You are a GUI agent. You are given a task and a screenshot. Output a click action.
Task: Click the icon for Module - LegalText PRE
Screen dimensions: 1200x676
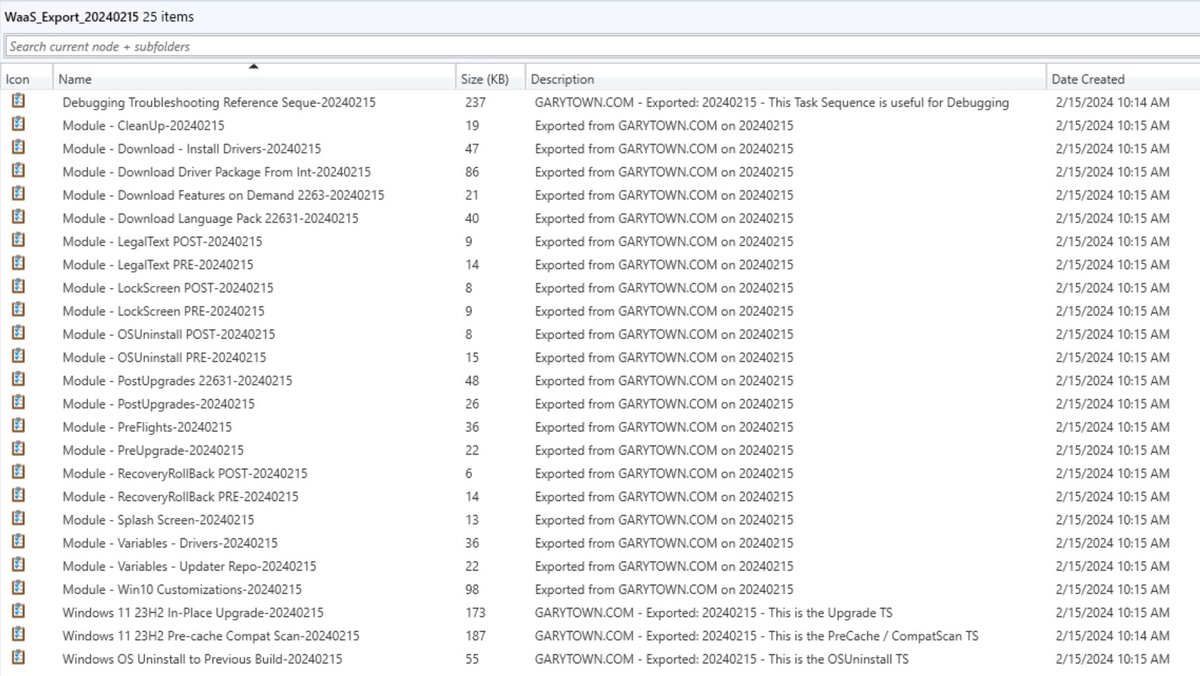pos(18,264)
